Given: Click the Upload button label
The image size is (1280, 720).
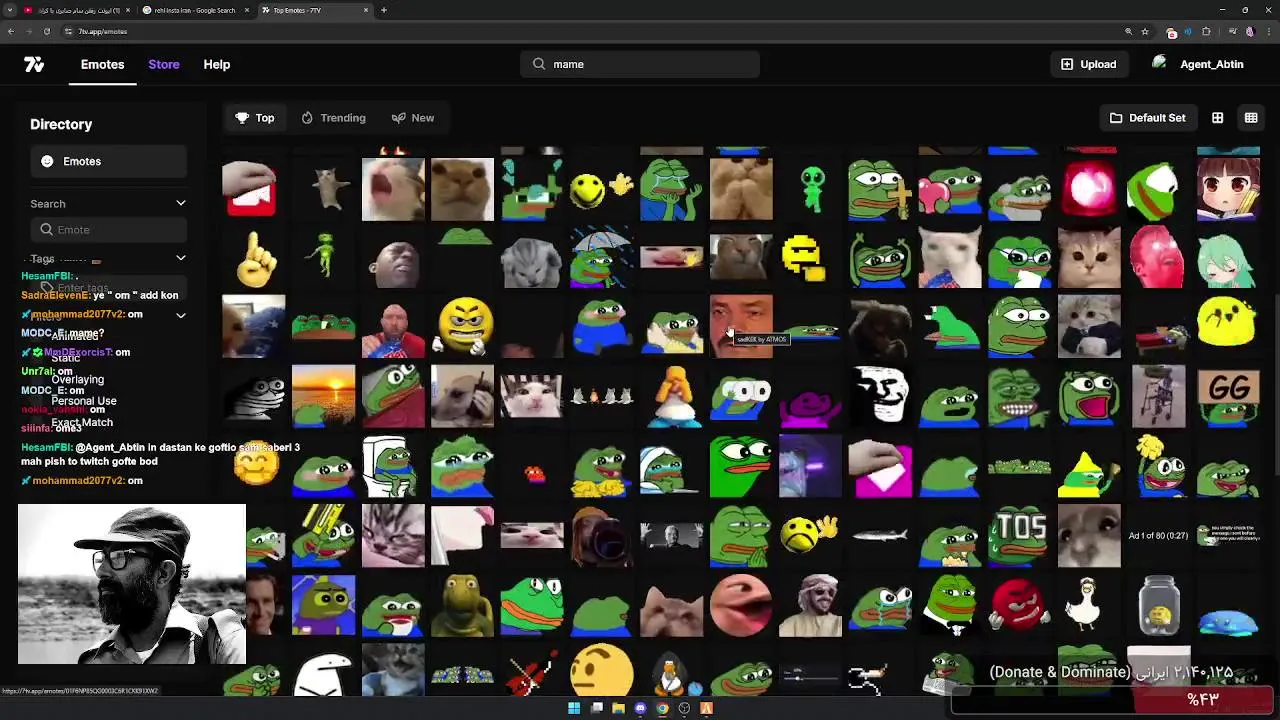Looking at the screenshot, I should [x=1098, y=64].
